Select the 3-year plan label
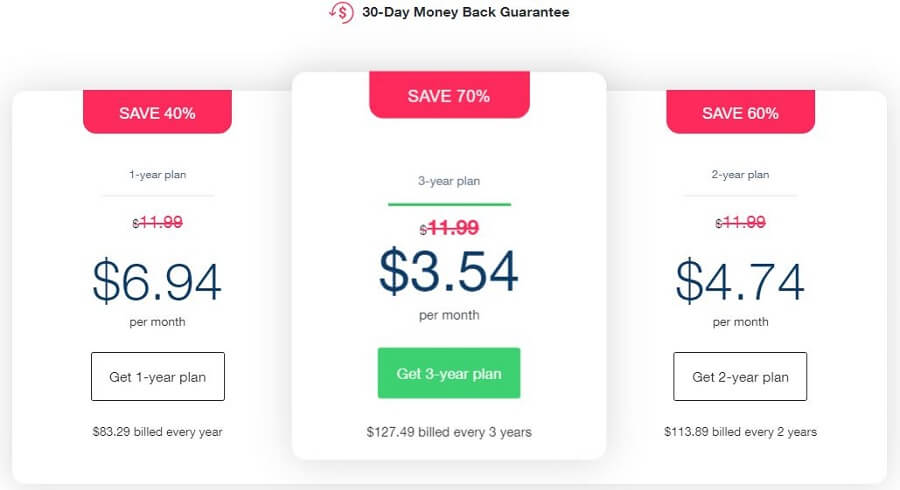The width and height of the screenshot is (900, 490). point(449,181)
